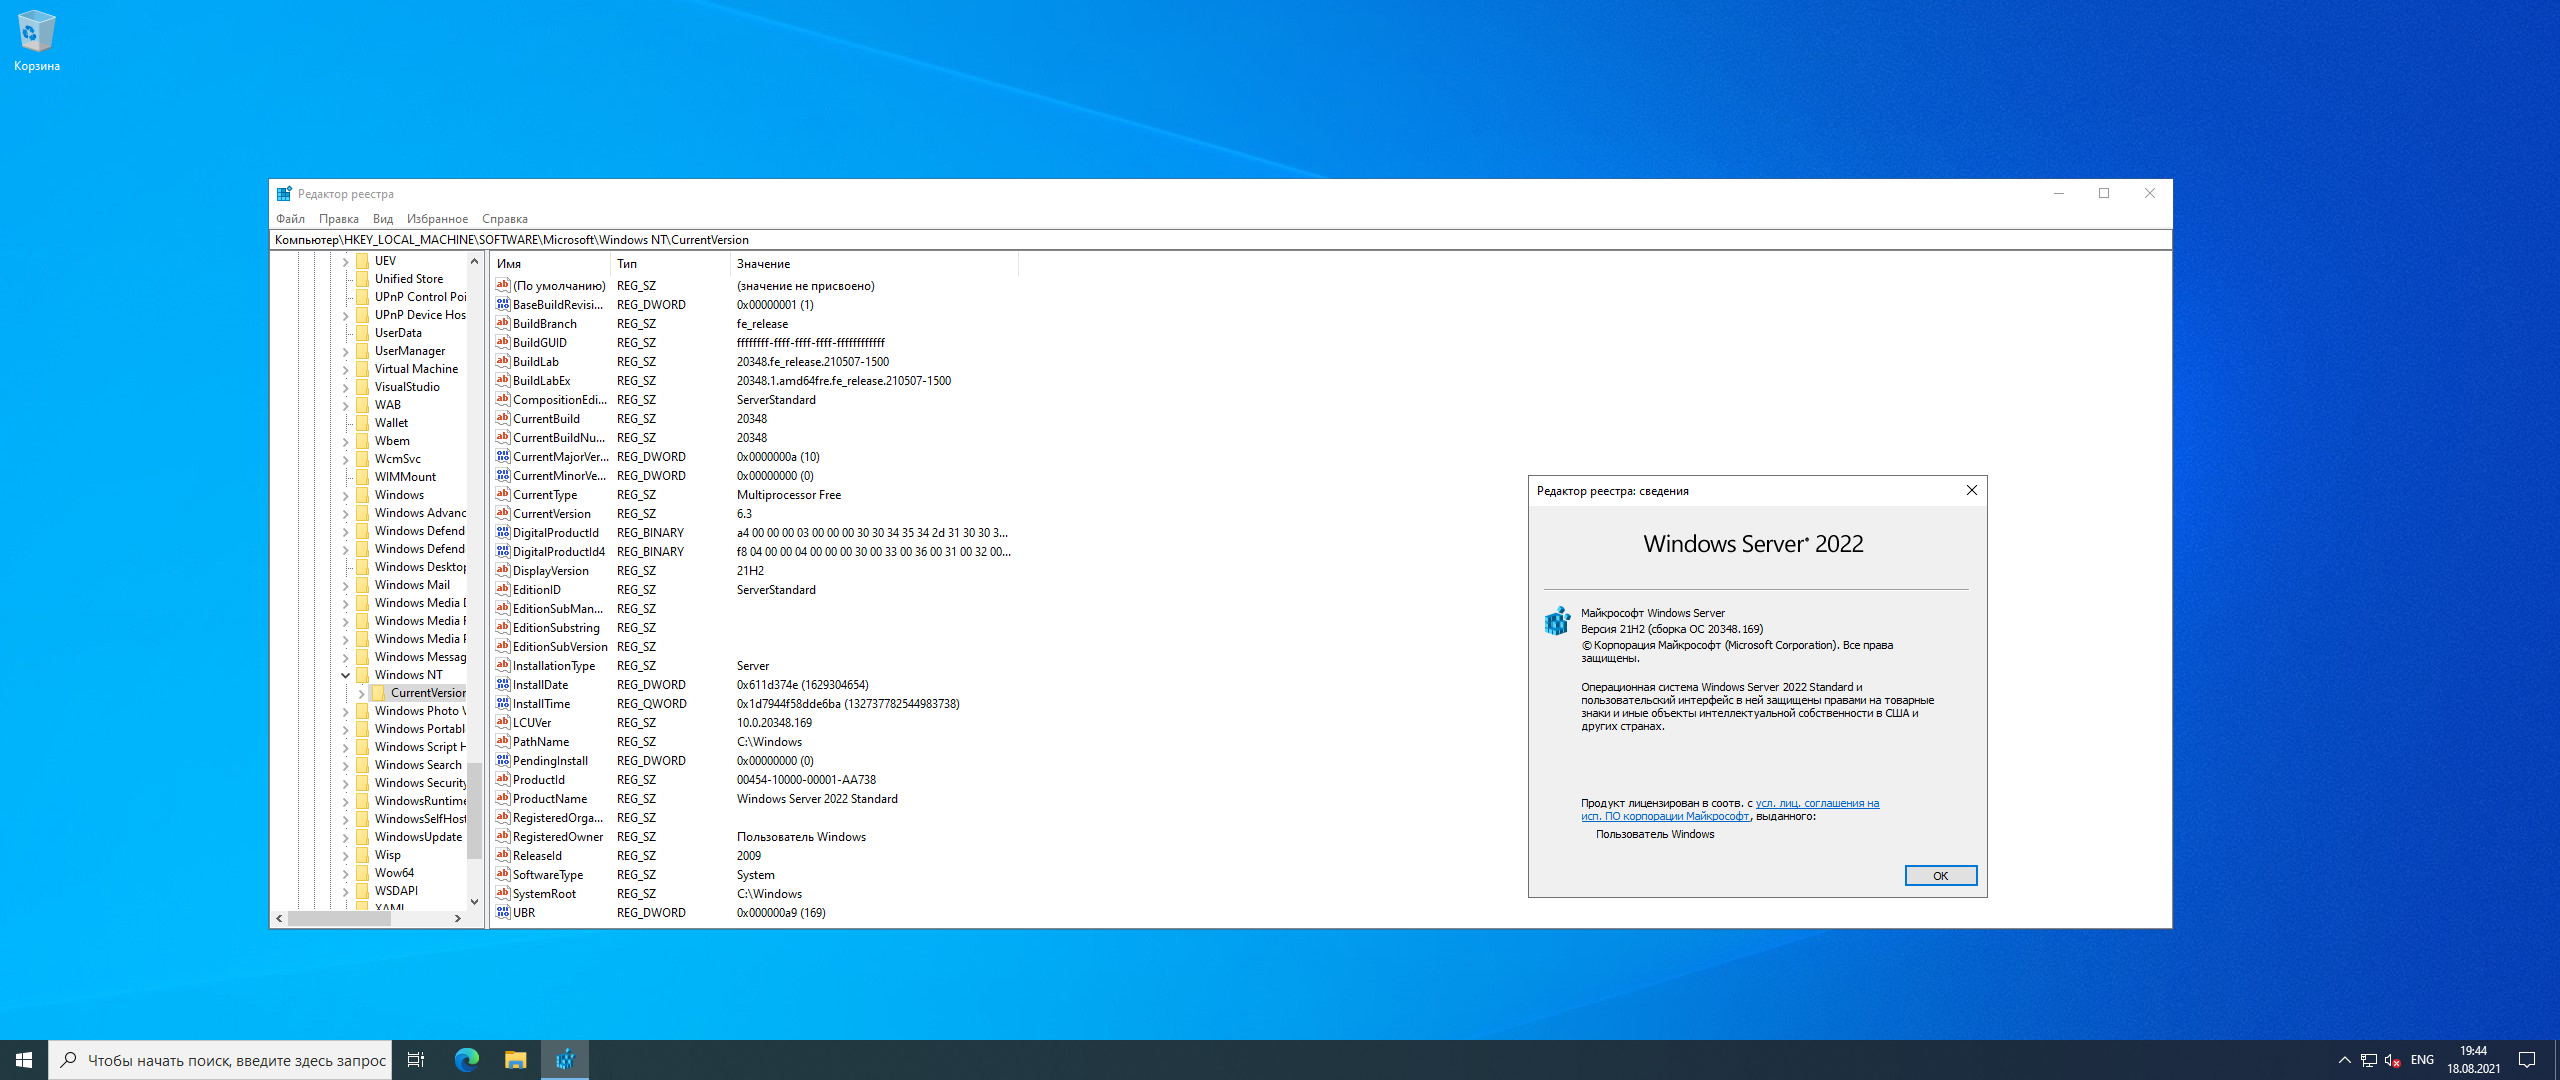Screen dimensions: 2560x1080
Task: Open the Вид menu
Action: [383, 219]
